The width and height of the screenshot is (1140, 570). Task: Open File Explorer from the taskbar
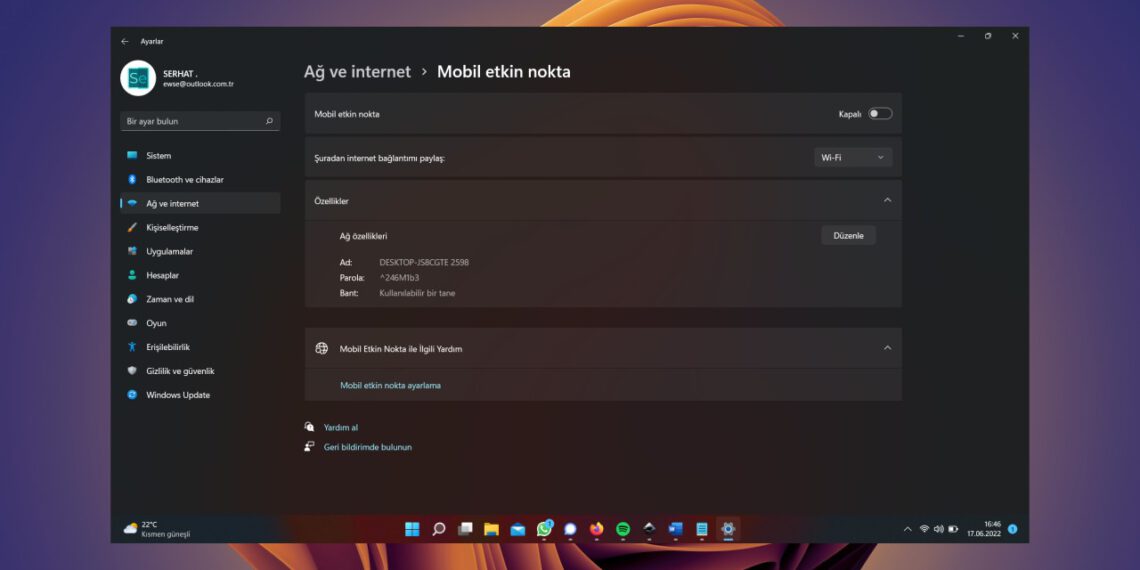click(491, 529)
